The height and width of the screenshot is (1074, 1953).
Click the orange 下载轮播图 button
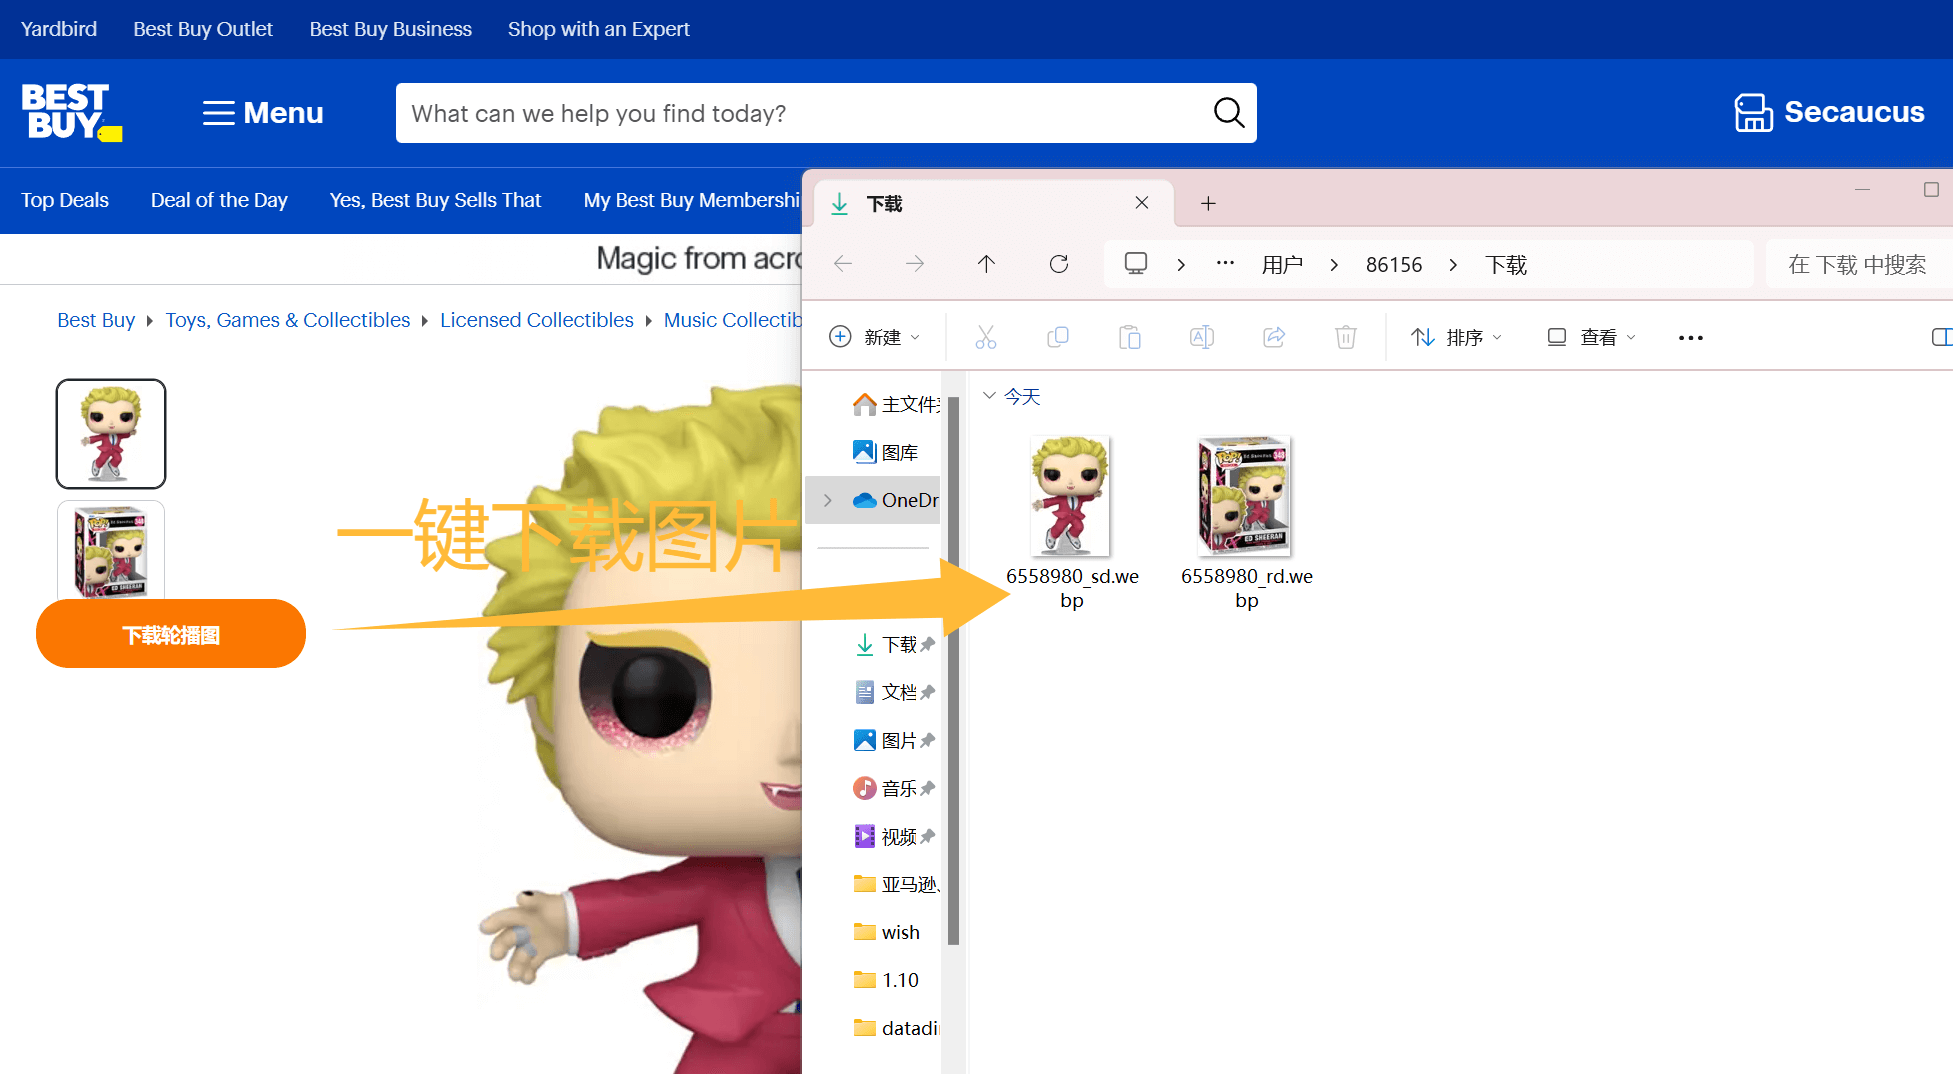point(171,634)
